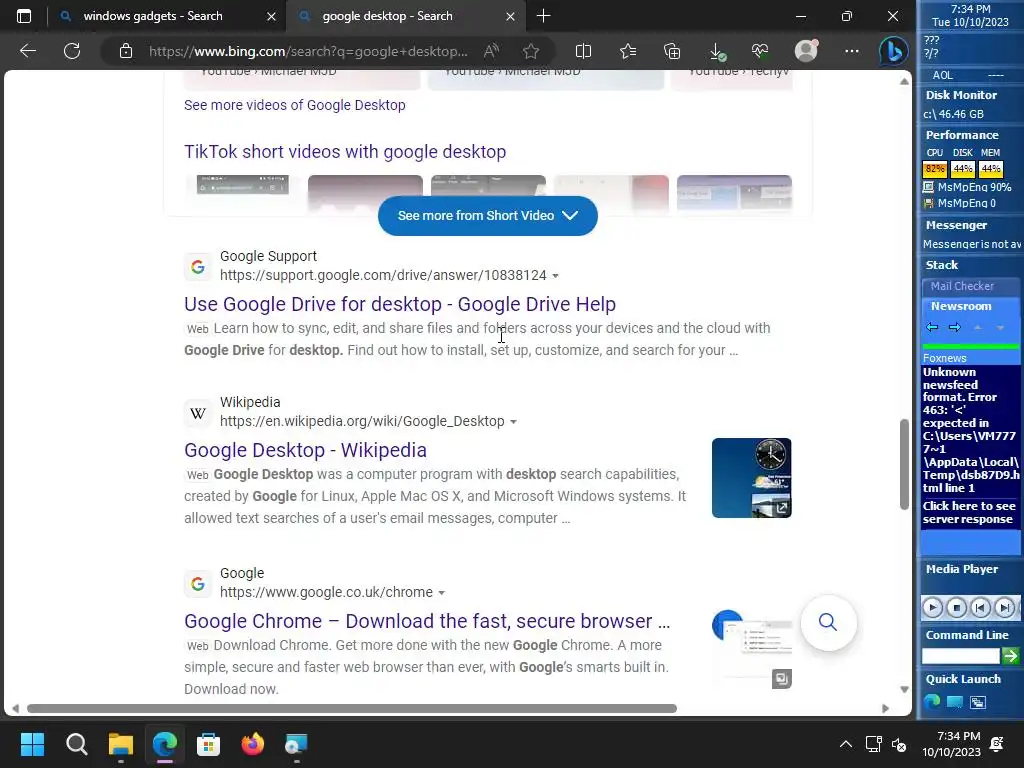
Task: Run the Command Line green arrow
Action: tap(1010, 656)
